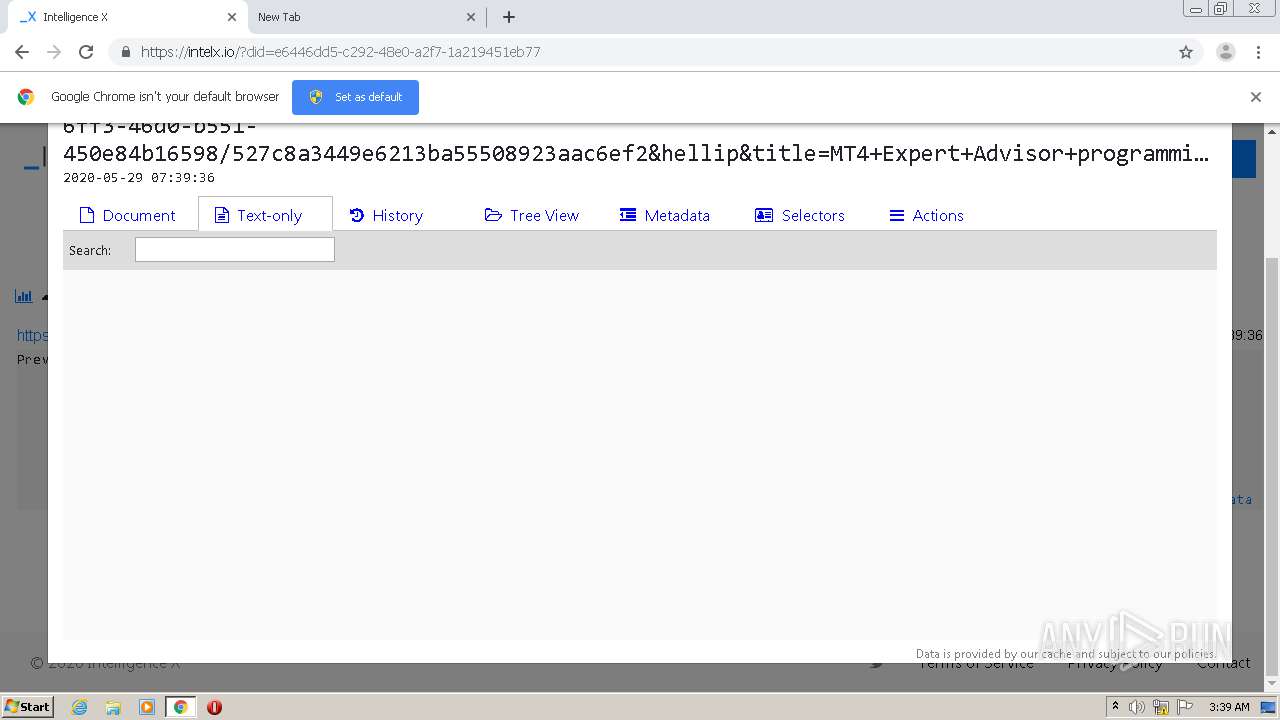
Task: Open the Windows Start menu
Action: pyautogui.click(x=27, y=706)
